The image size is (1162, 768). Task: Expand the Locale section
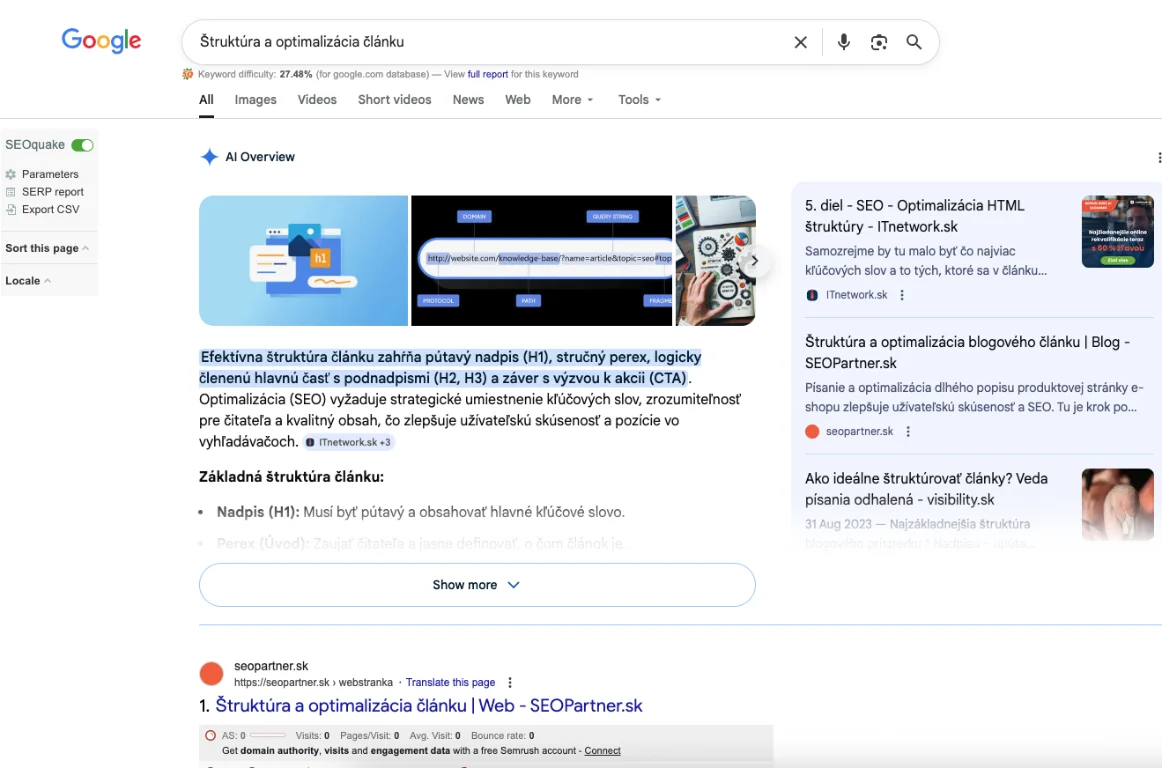tap(28, 281)
